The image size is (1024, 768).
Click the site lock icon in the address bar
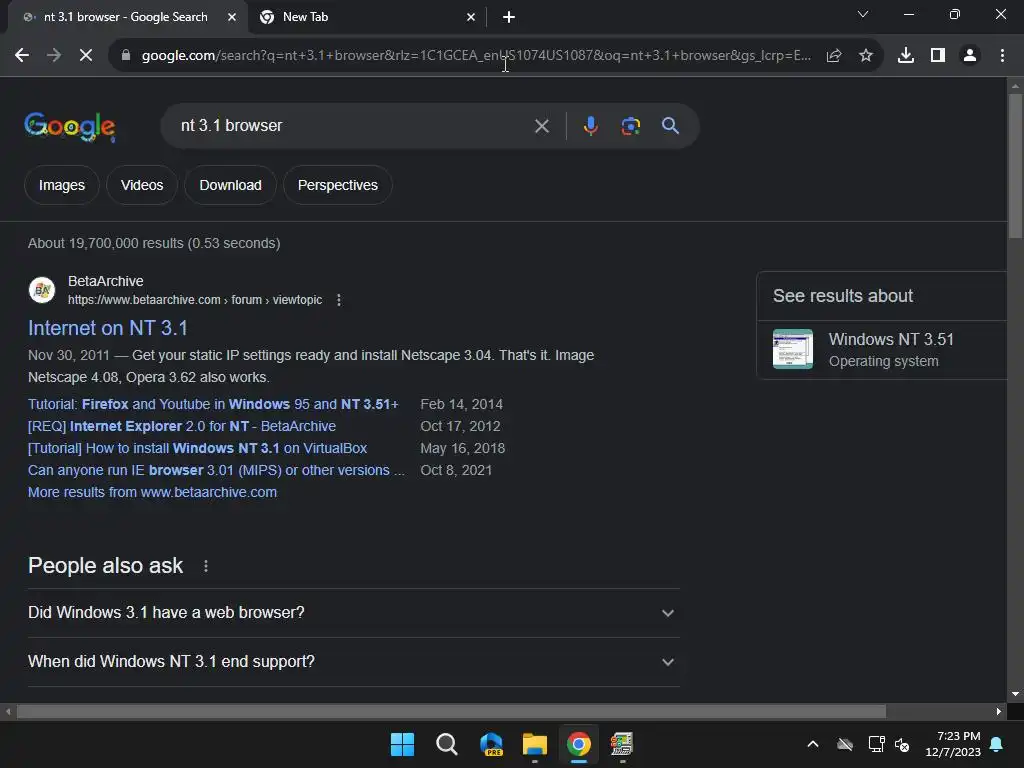(x=126, y=56)
